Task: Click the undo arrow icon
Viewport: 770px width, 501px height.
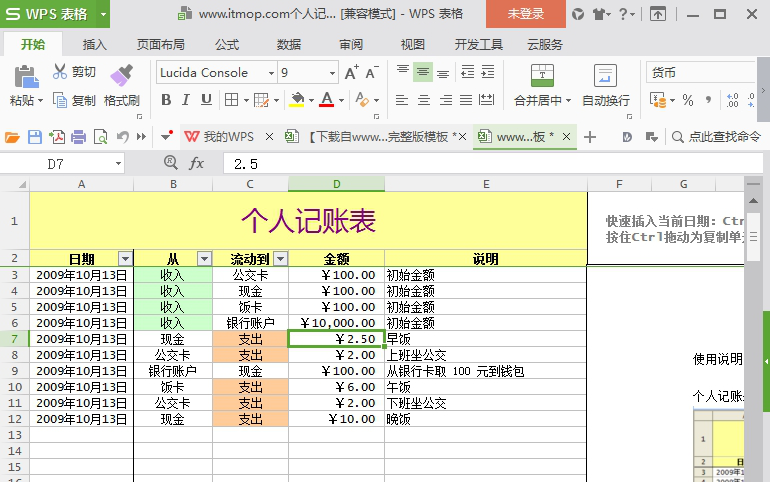Action: (123, 137)
